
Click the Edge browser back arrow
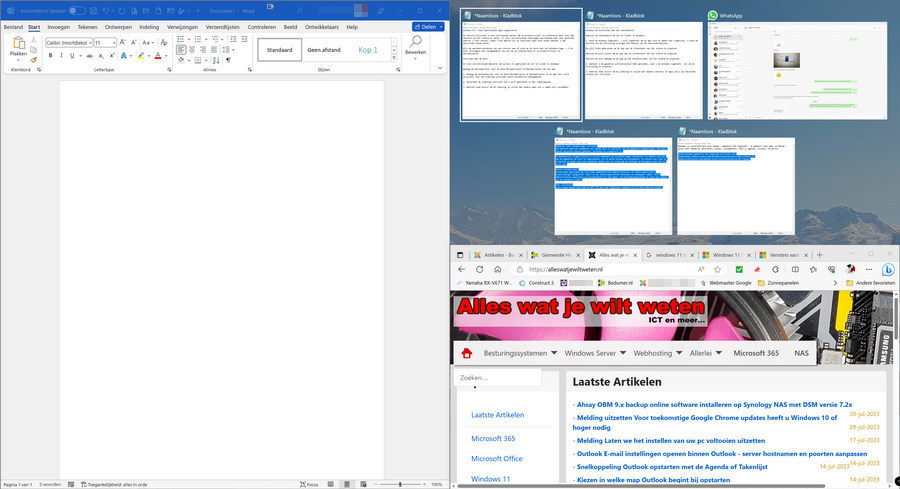[462, 269]
